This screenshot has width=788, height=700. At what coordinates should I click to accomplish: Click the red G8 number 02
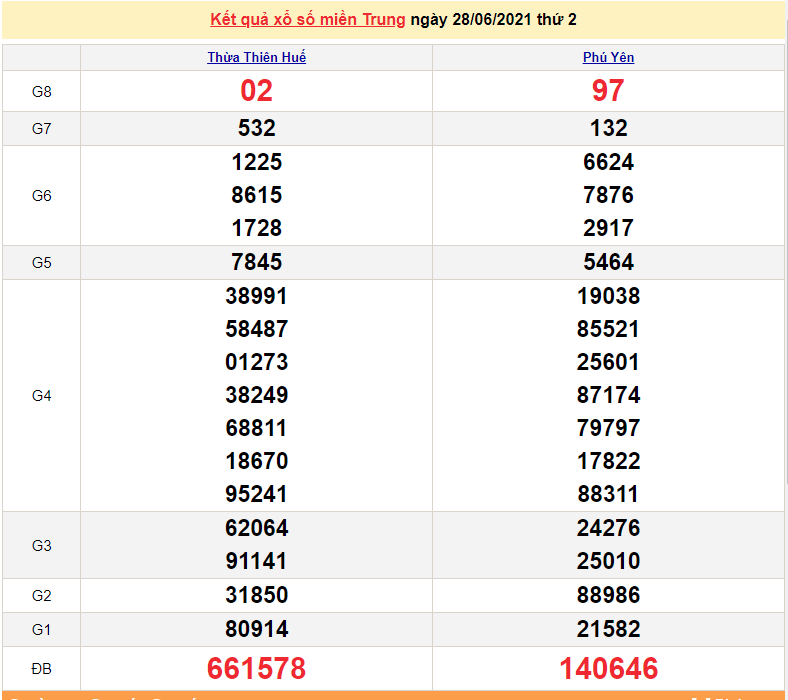click(x=256, y=91)
